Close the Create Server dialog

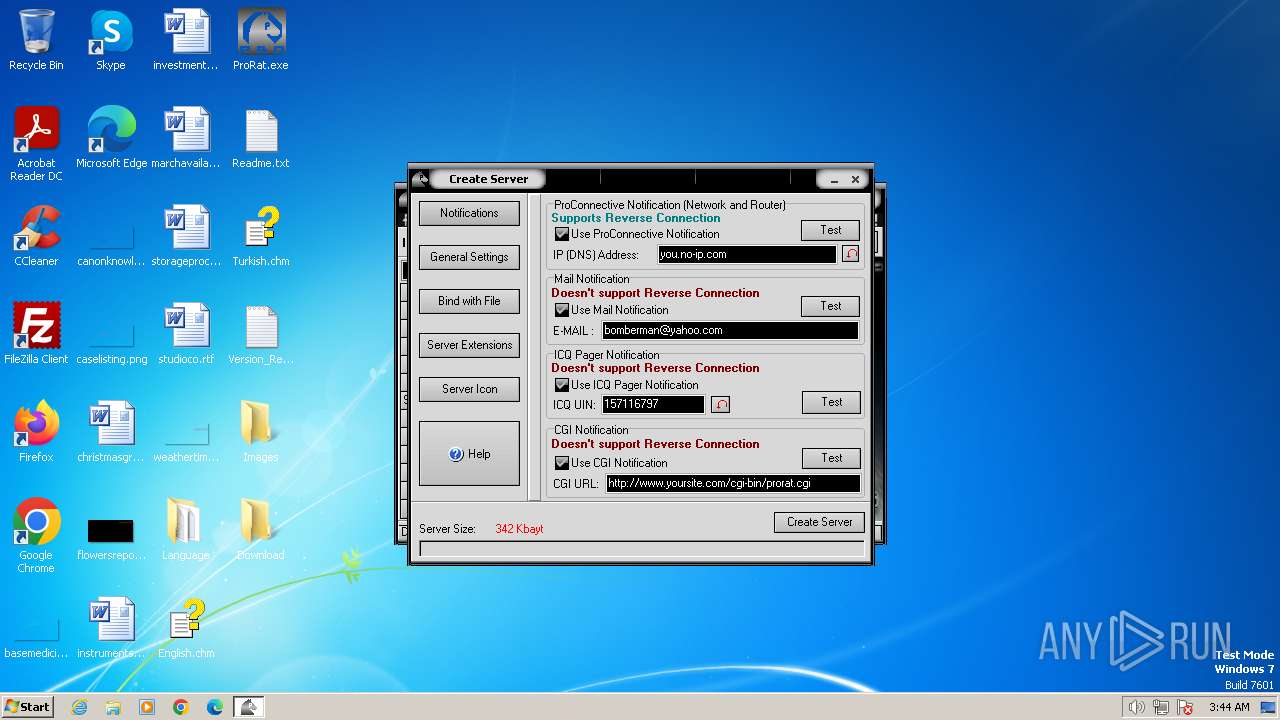click(x=855, y=180)
